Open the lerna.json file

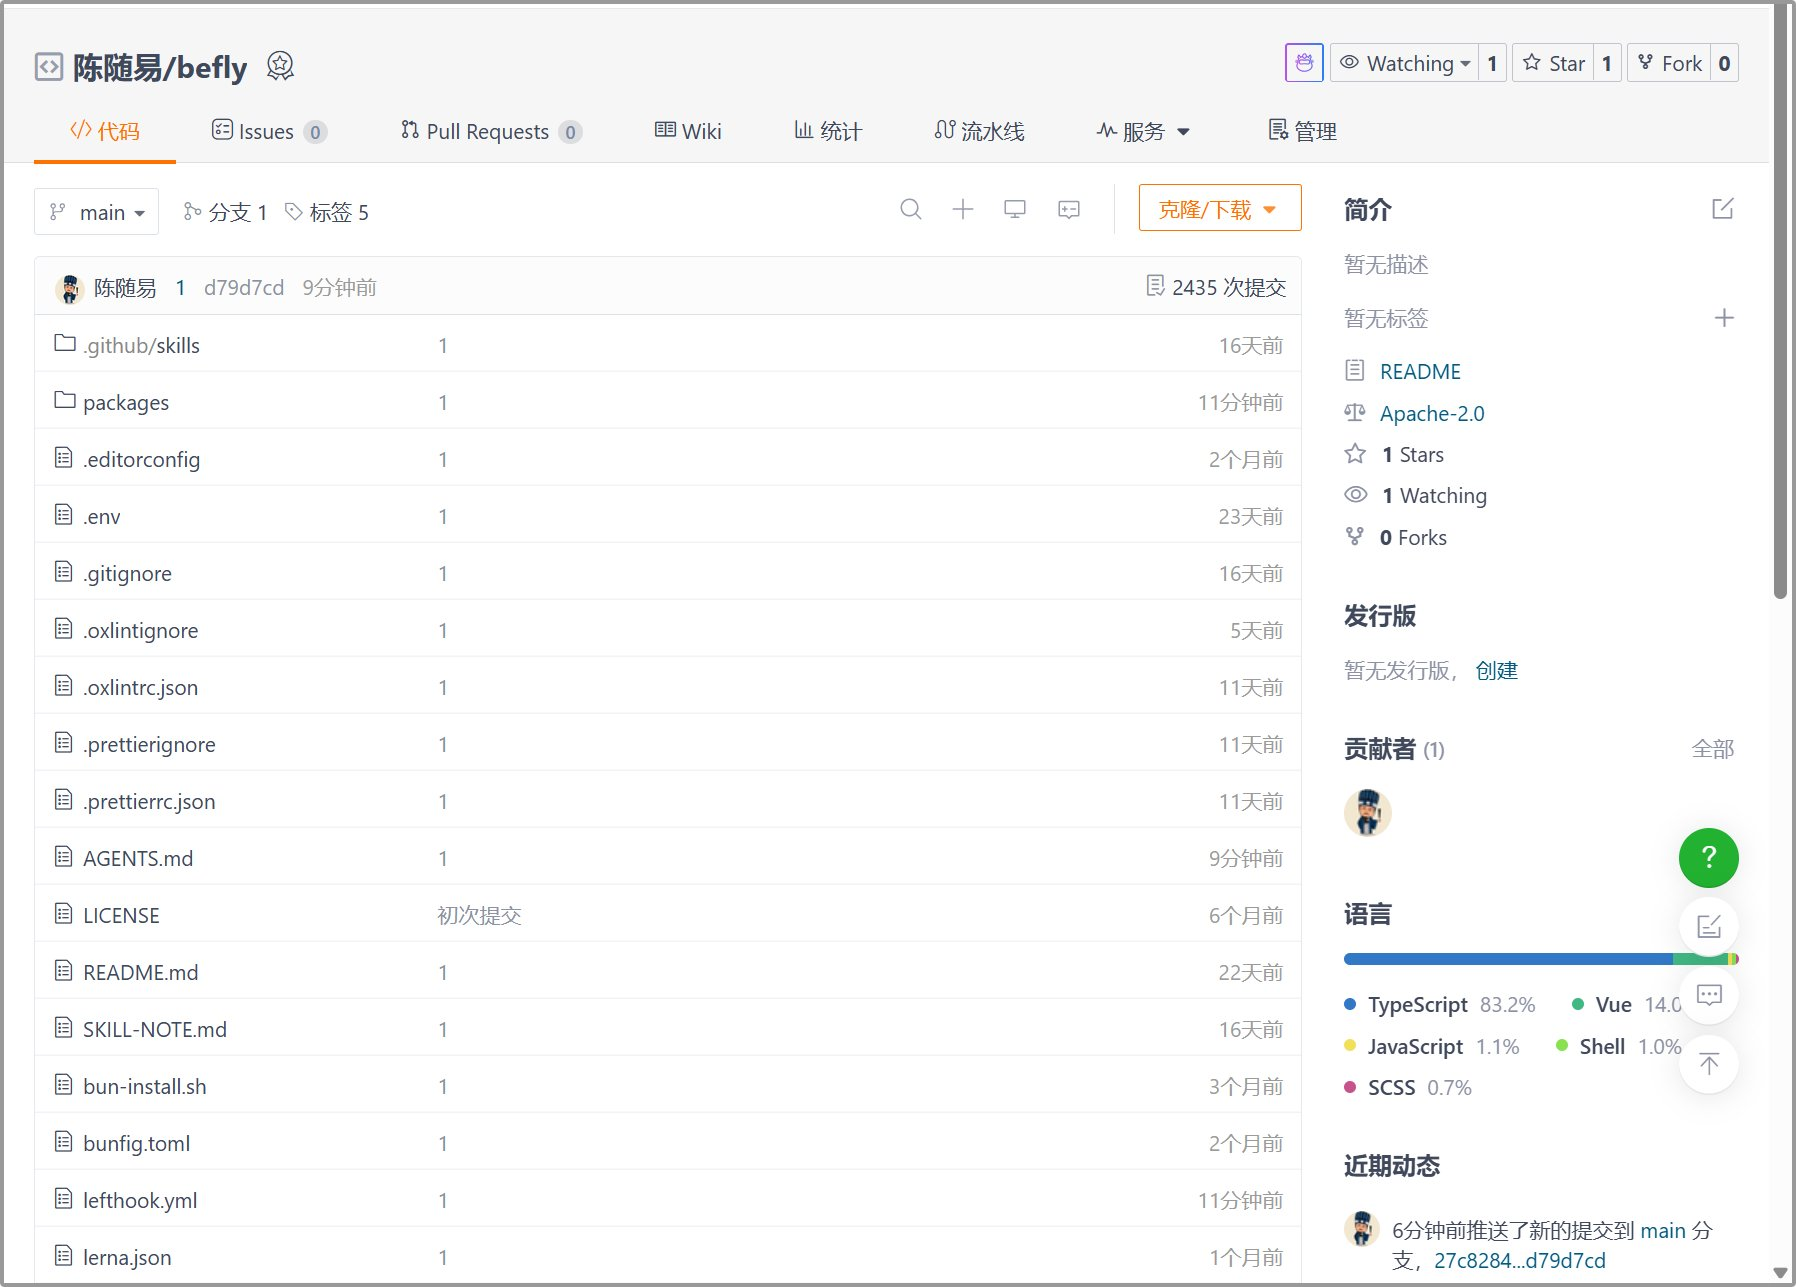pos(127,1257)
